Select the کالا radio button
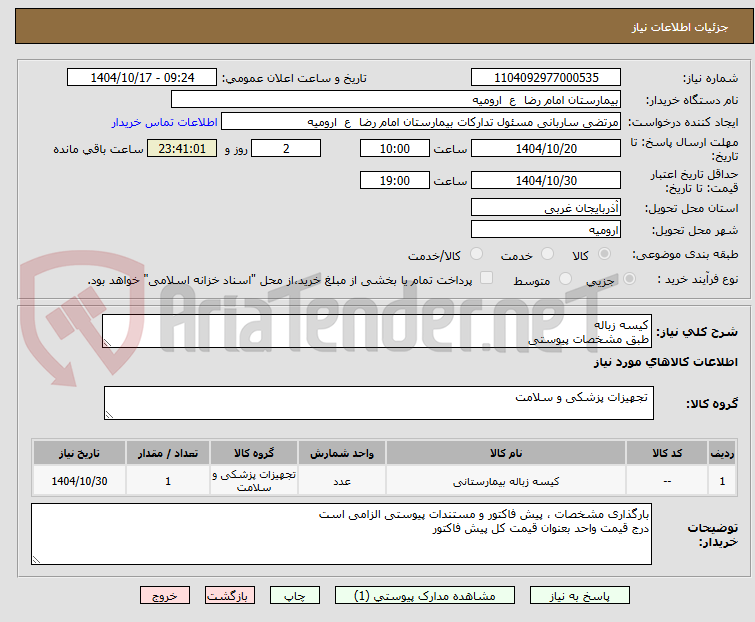Image resolution: width=755 pixels, height=622 pixels. click(604, 254)
